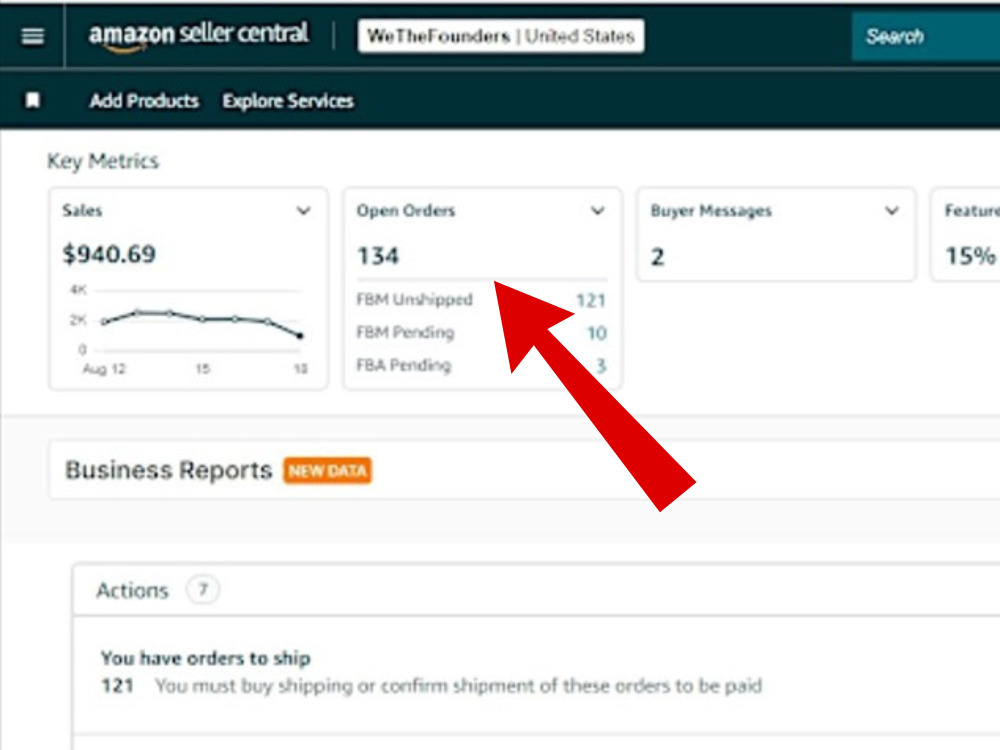Open the FBM Unshipped 121 count link
The image size is (1000, 750).
[591, 300]
